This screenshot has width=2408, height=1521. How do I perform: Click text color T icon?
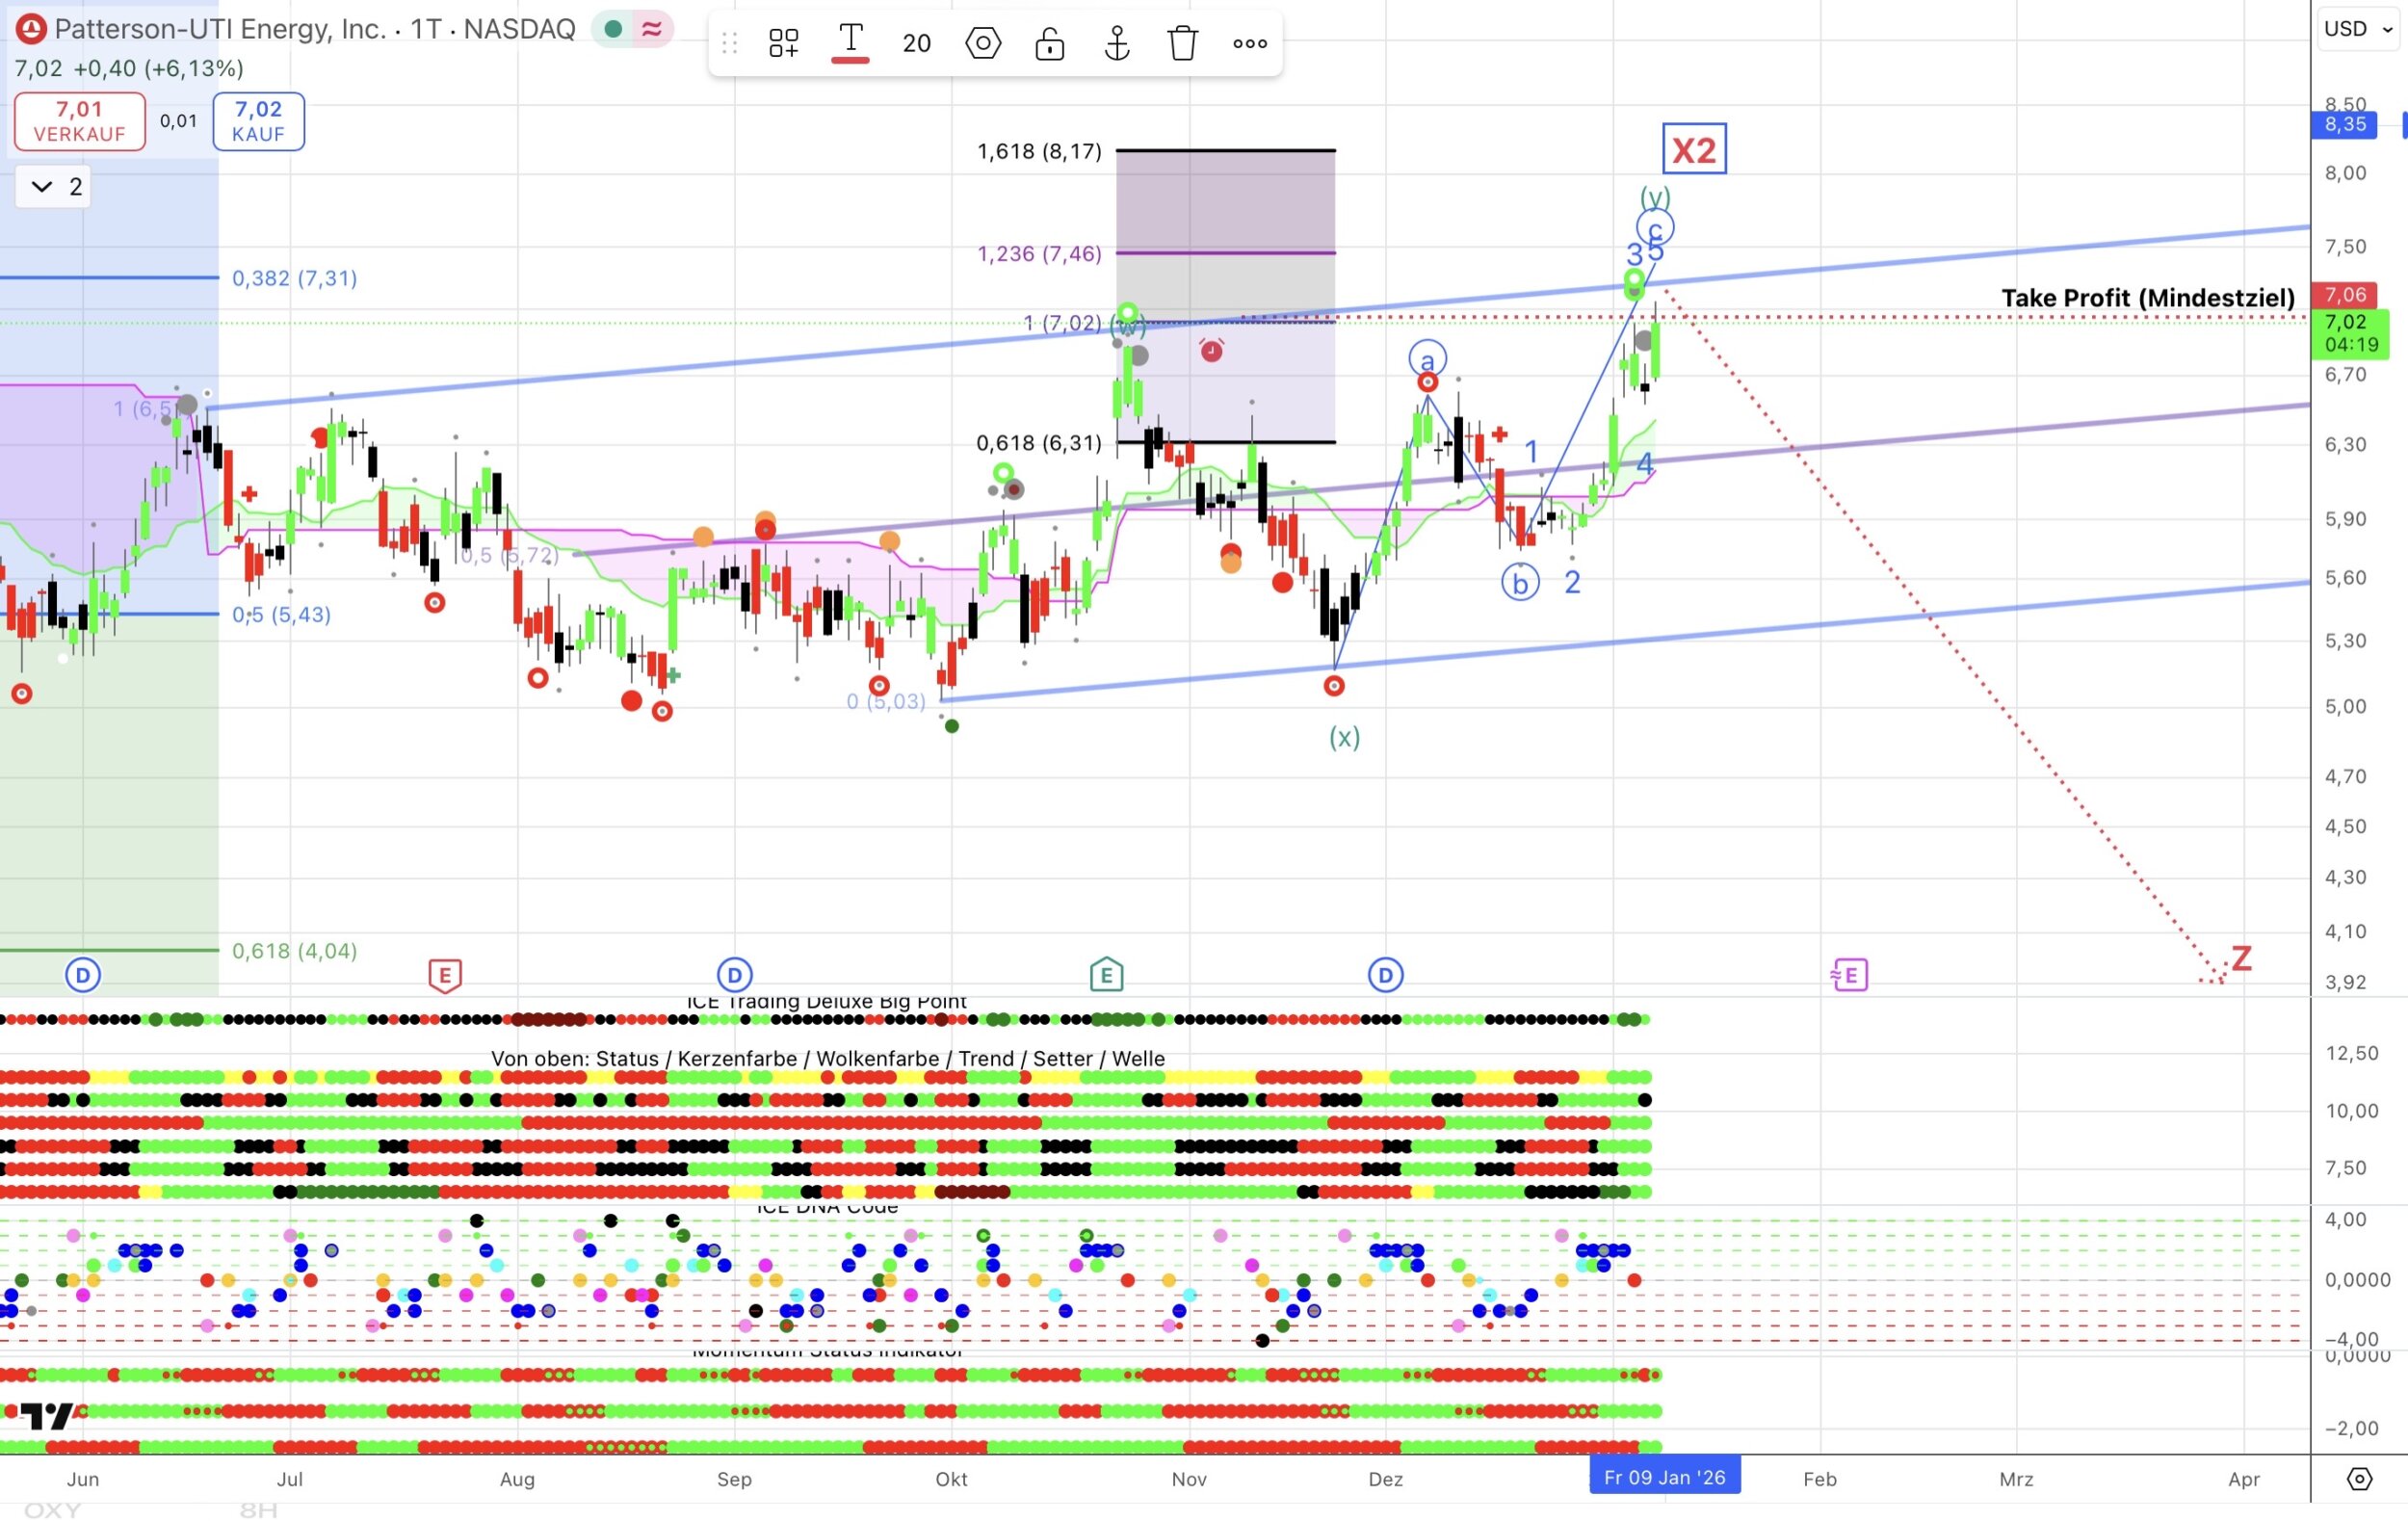point(850,42)
